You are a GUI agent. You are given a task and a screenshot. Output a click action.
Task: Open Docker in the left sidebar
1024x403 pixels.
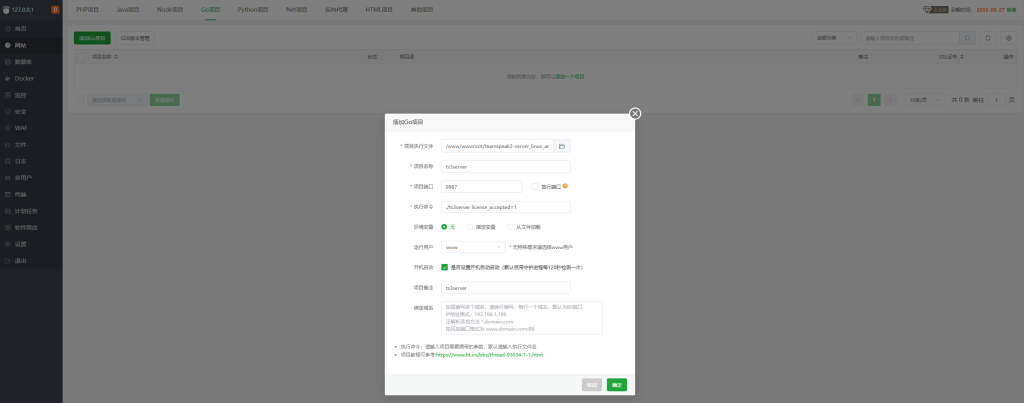click(x=24, y=77)
